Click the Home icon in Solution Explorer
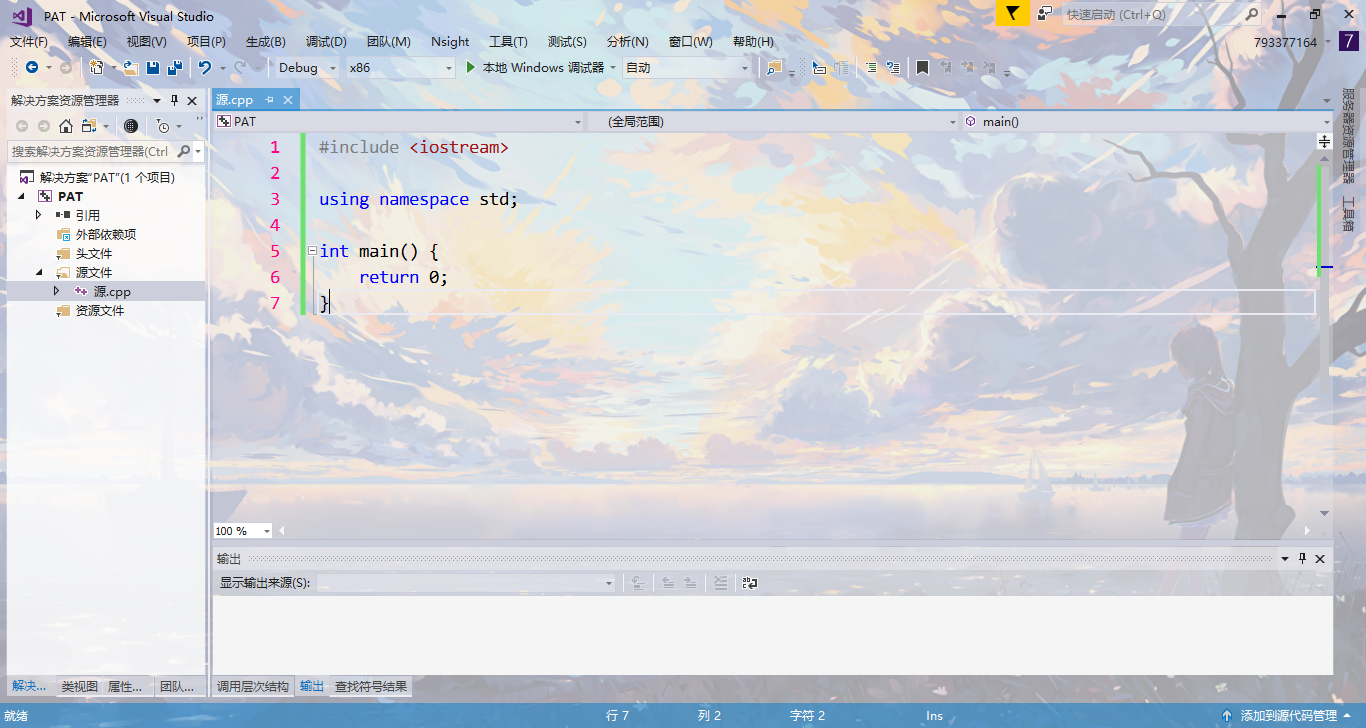This screenshot has width=1366, height=728. pos(65,126)
